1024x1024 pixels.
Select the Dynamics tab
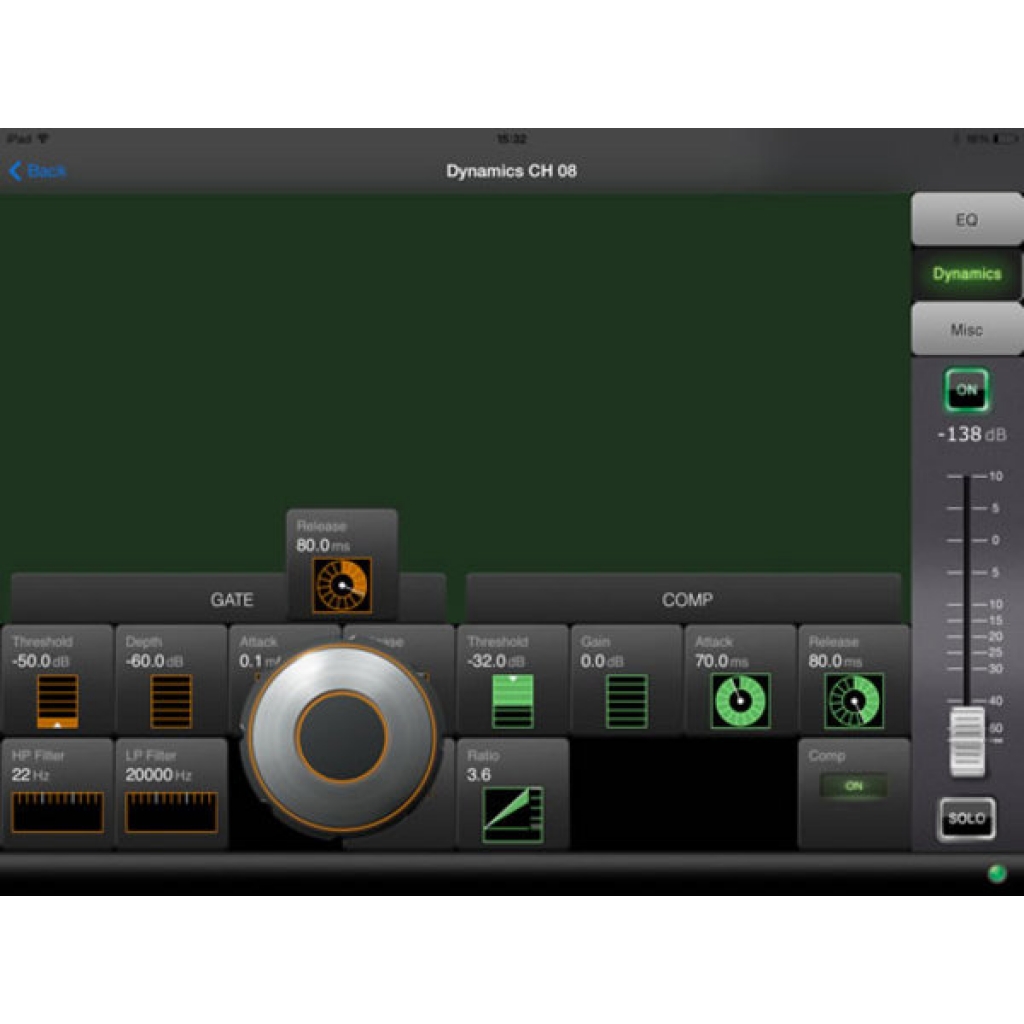[x=966, y=274]
